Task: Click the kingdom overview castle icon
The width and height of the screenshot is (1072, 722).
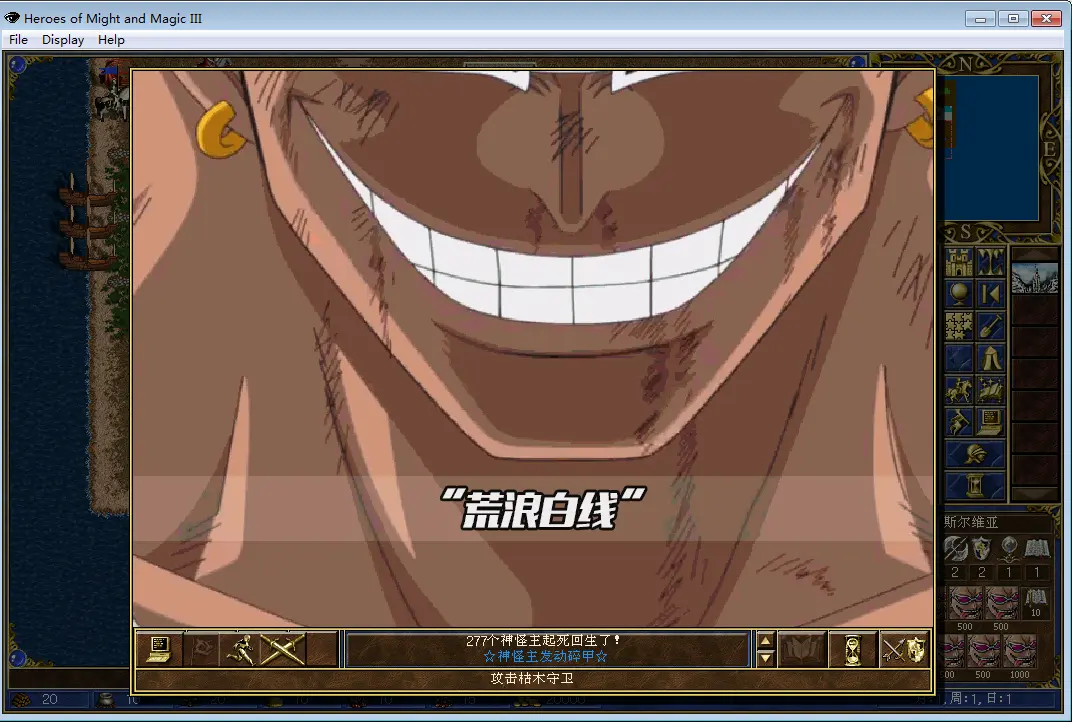Action: pyautogui.click(x=960, y=263)
